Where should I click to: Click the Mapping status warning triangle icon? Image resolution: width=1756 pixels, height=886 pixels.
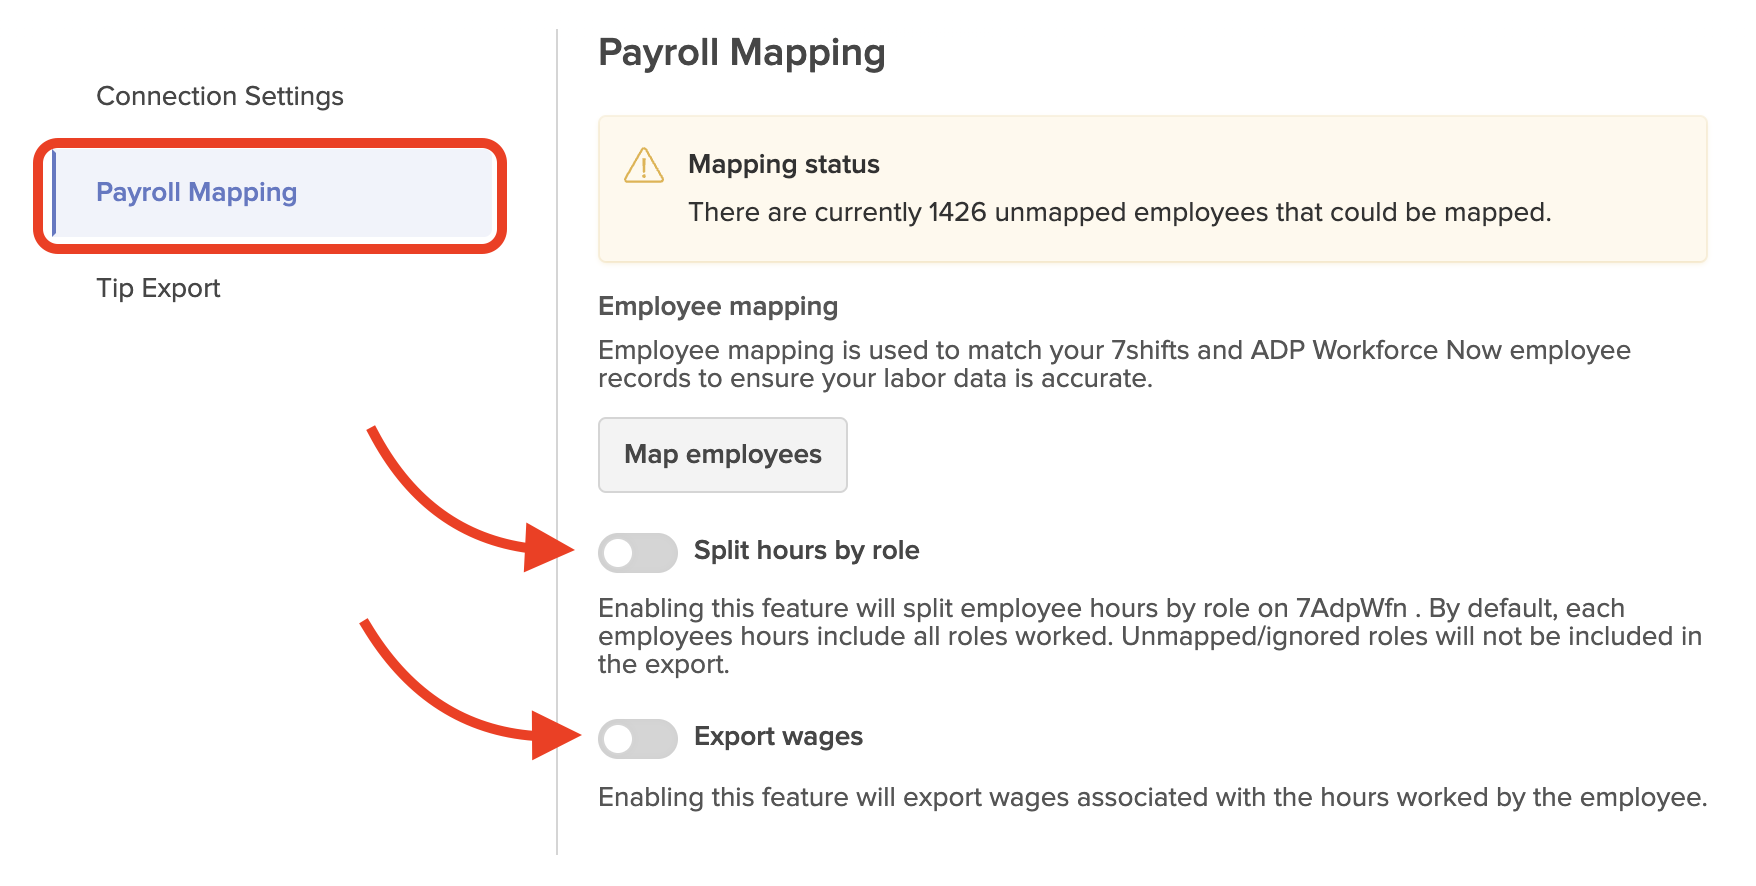click(x=644, y=168)
